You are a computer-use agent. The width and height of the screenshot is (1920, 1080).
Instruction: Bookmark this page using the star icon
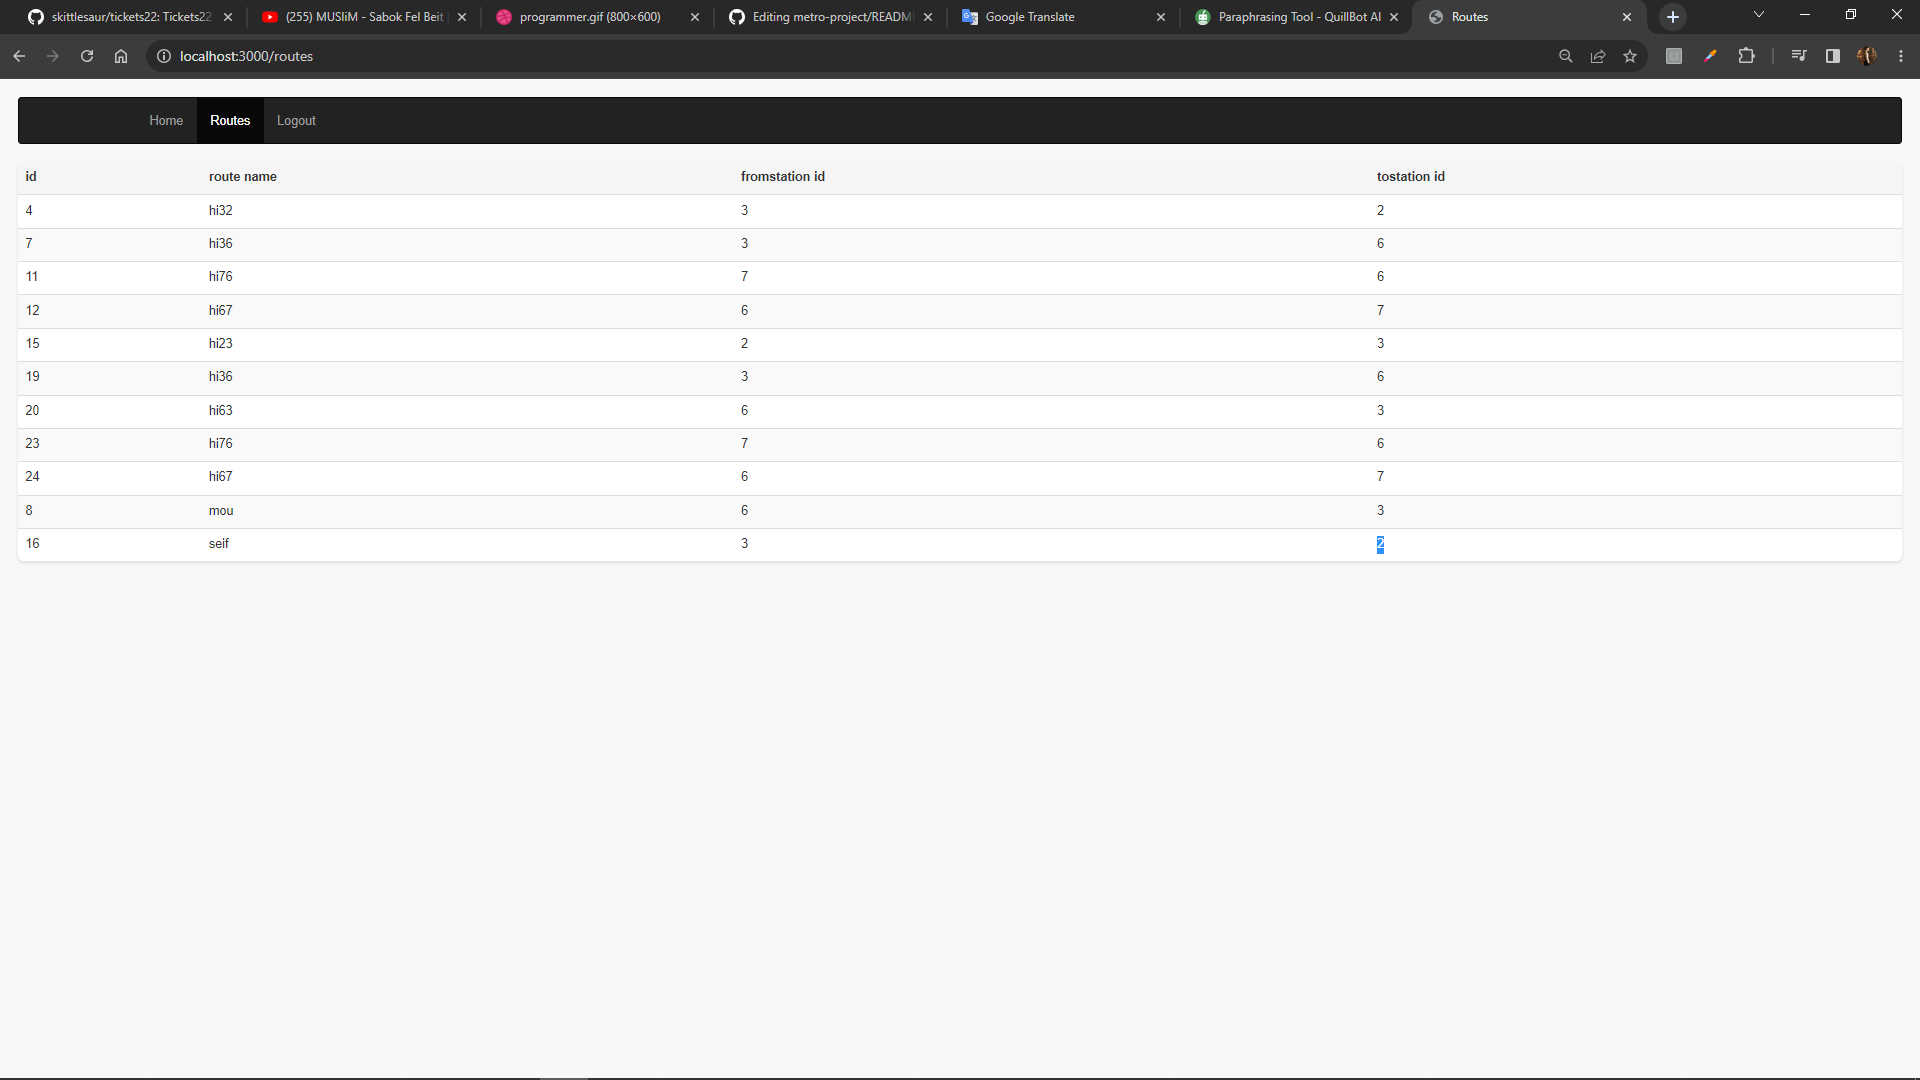pos(1631,56)
